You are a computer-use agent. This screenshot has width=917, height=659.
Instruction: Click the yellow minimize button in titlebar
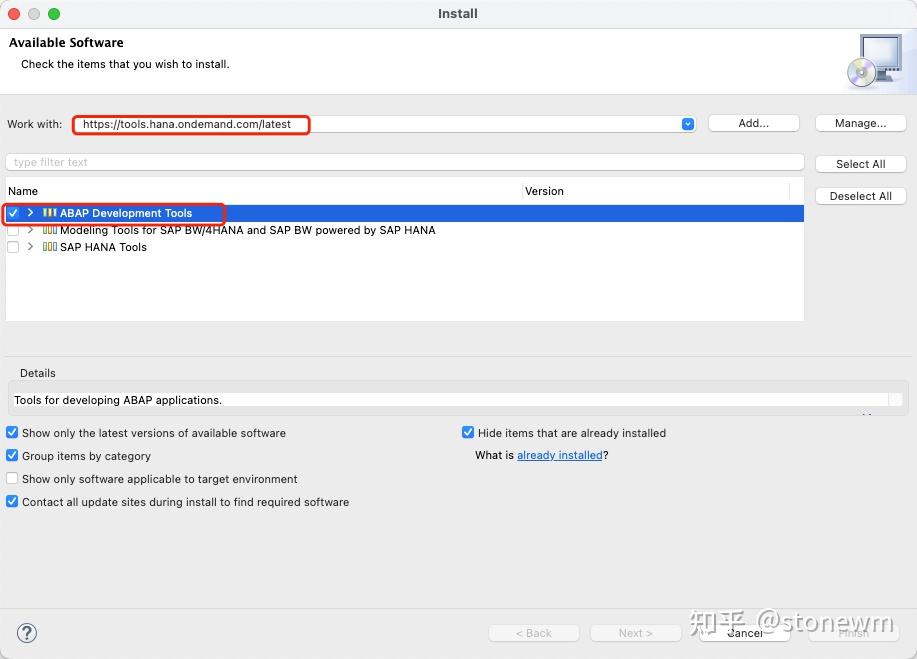32,14
